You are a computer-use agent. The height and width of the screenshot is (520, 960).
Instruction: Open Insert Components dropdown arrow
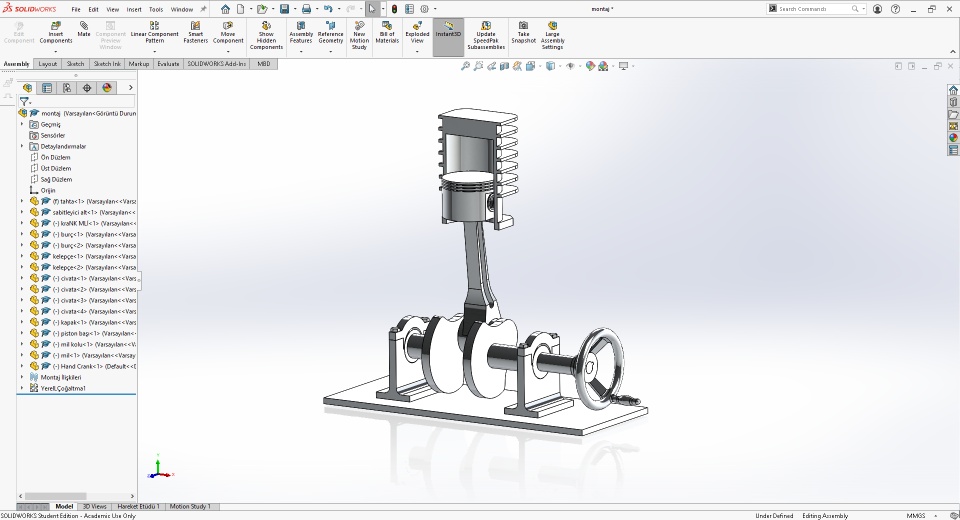point(56,51)
